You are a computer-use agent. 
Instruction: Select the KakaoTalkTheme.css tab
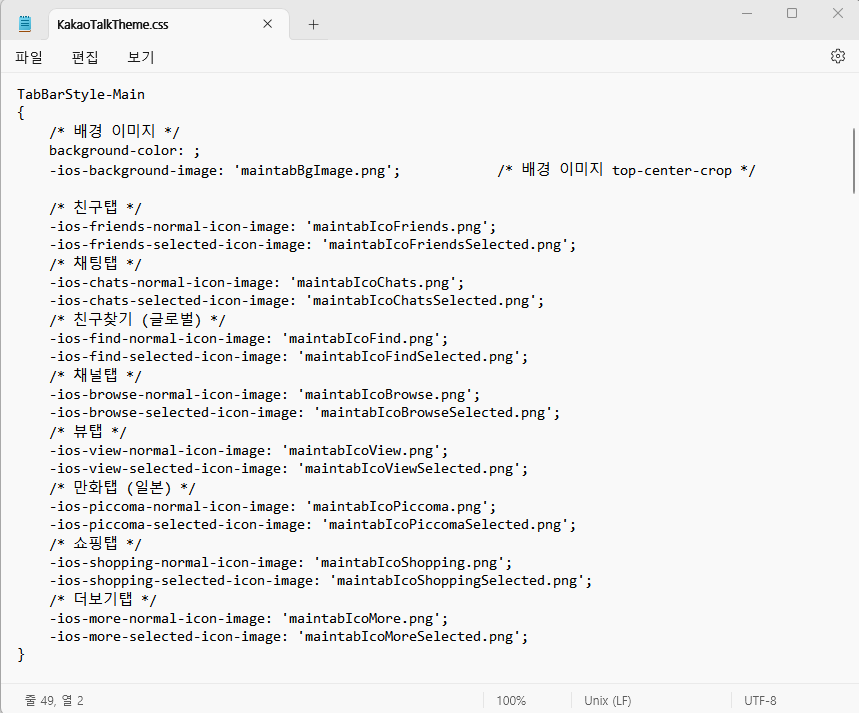[x=169, y=25]
